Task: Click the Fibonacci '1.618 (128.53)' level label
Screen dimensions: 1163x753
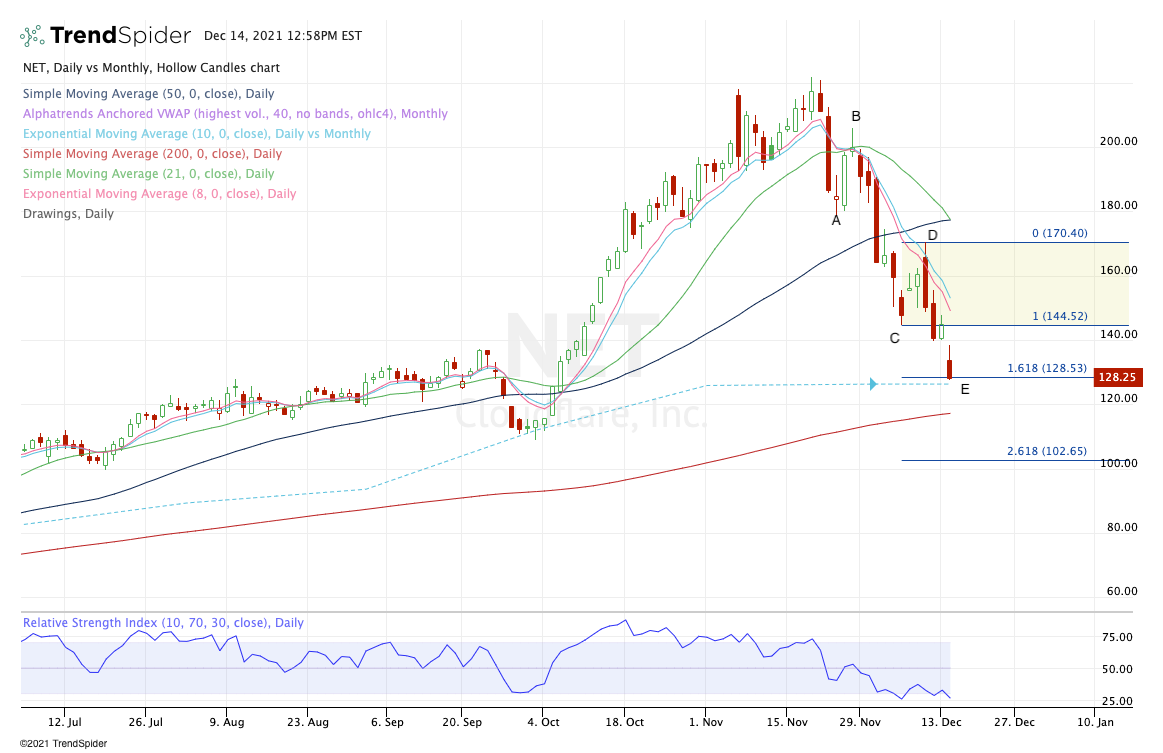Action: click(x=1047, y=368)
